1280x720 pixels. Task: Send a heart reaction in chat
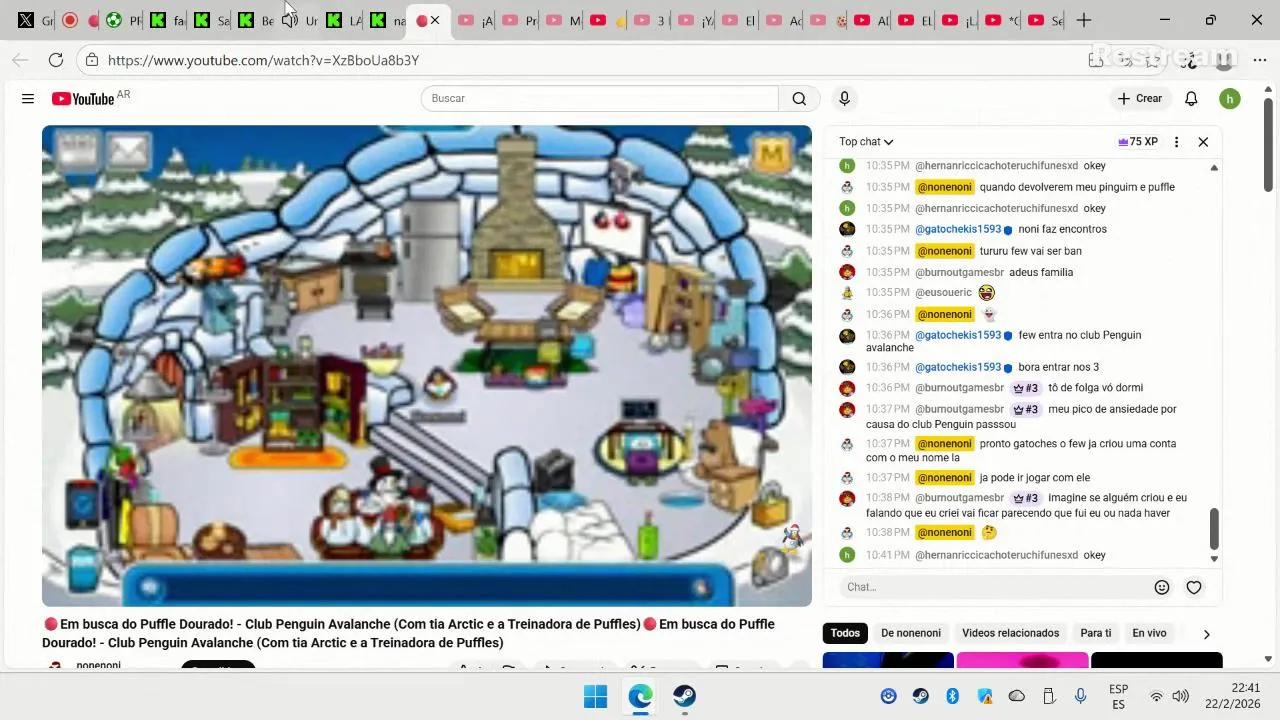(x=1193, y=587)
